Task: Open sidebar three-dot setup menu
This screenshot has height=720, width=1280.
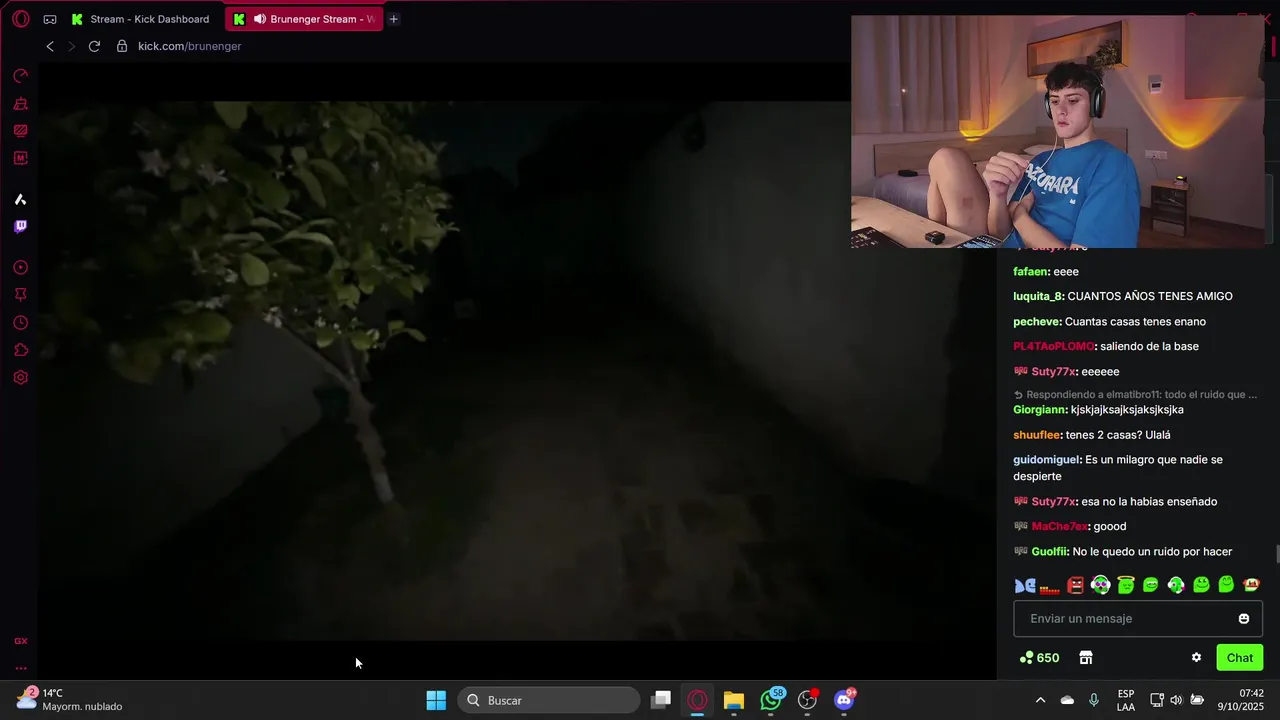Action: click(x=20, y=668)
